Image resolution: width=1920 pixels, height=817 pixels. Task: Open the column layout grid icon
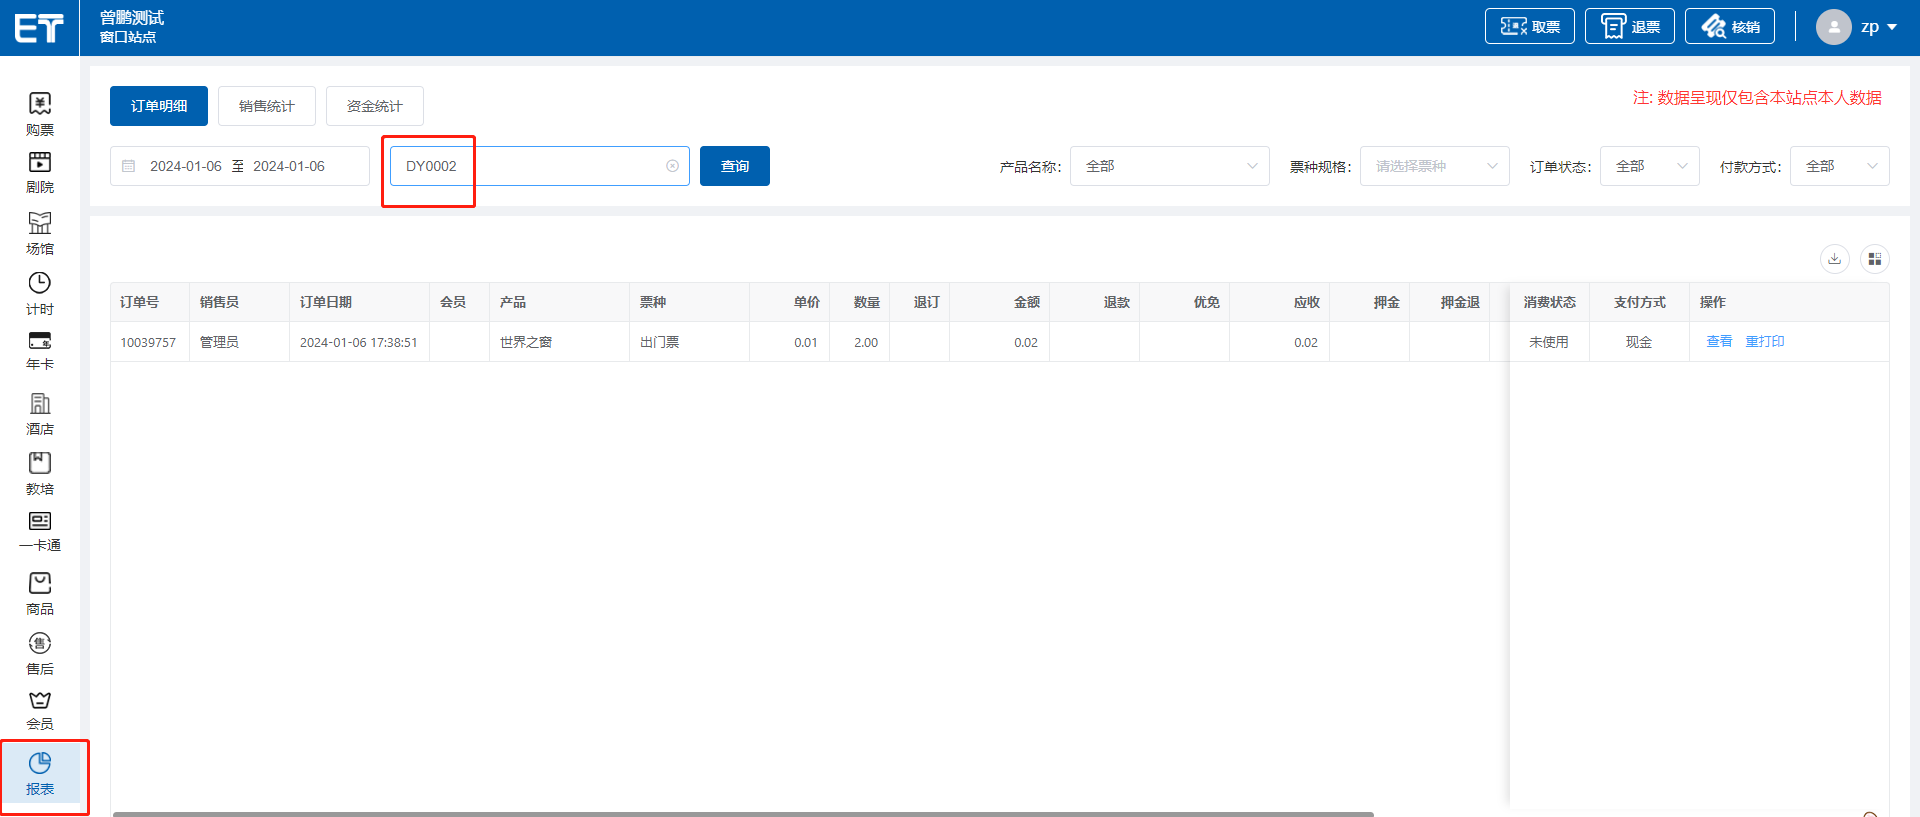pyautogui.click(x=1874, y=259)
